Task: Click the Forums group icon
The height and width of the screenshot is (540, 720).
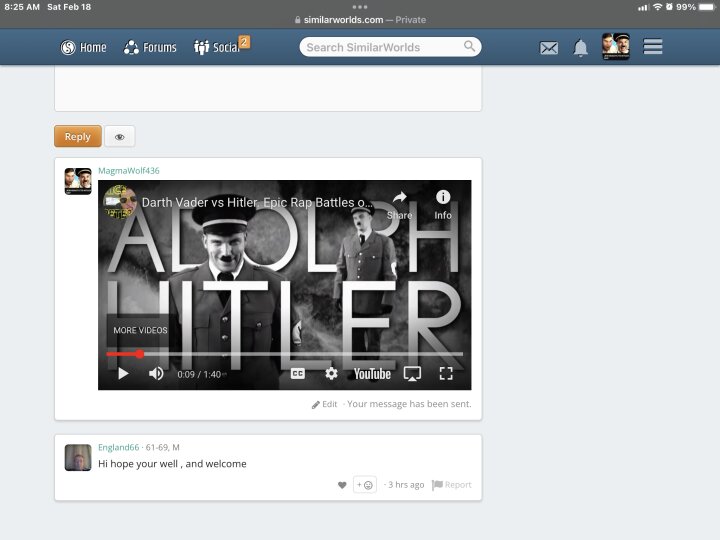Action: 131,47
